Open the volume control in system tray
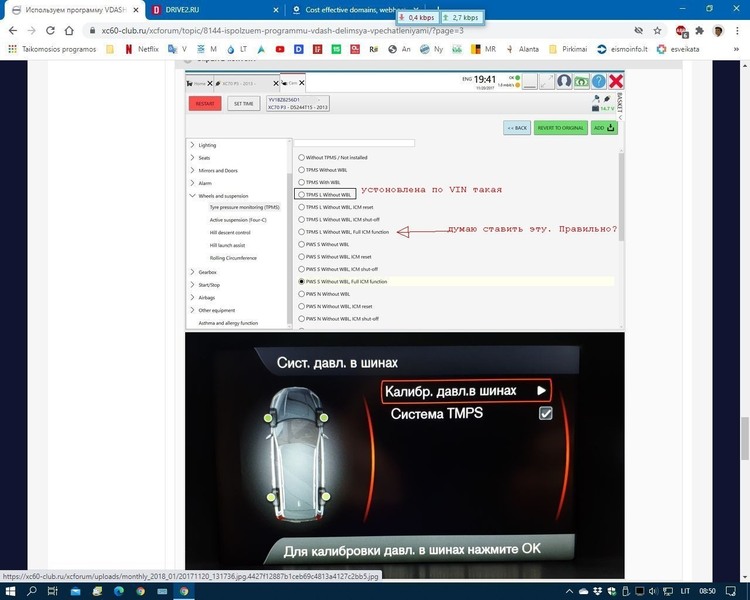Viewport: 750px width, 600px height. pos(653,591)
